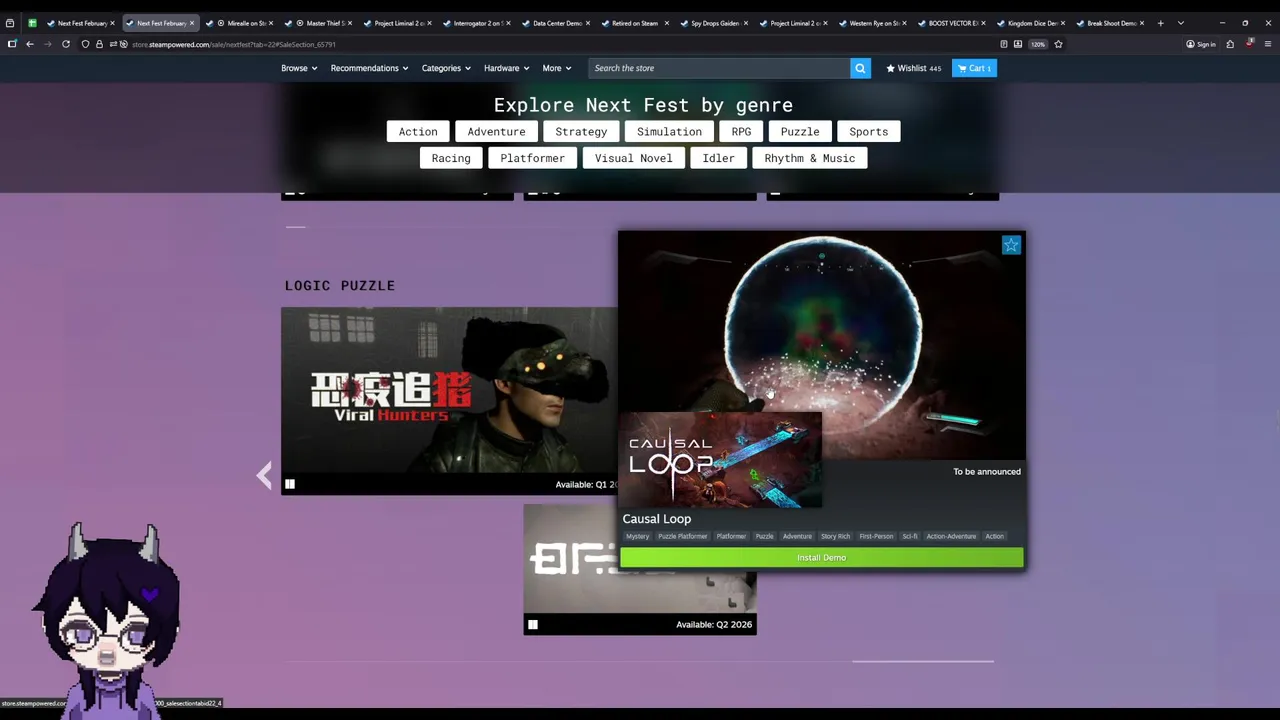The image size is (1280, 720).
Task: Select the Visual Novel genre button
Action: coord(633,158)
